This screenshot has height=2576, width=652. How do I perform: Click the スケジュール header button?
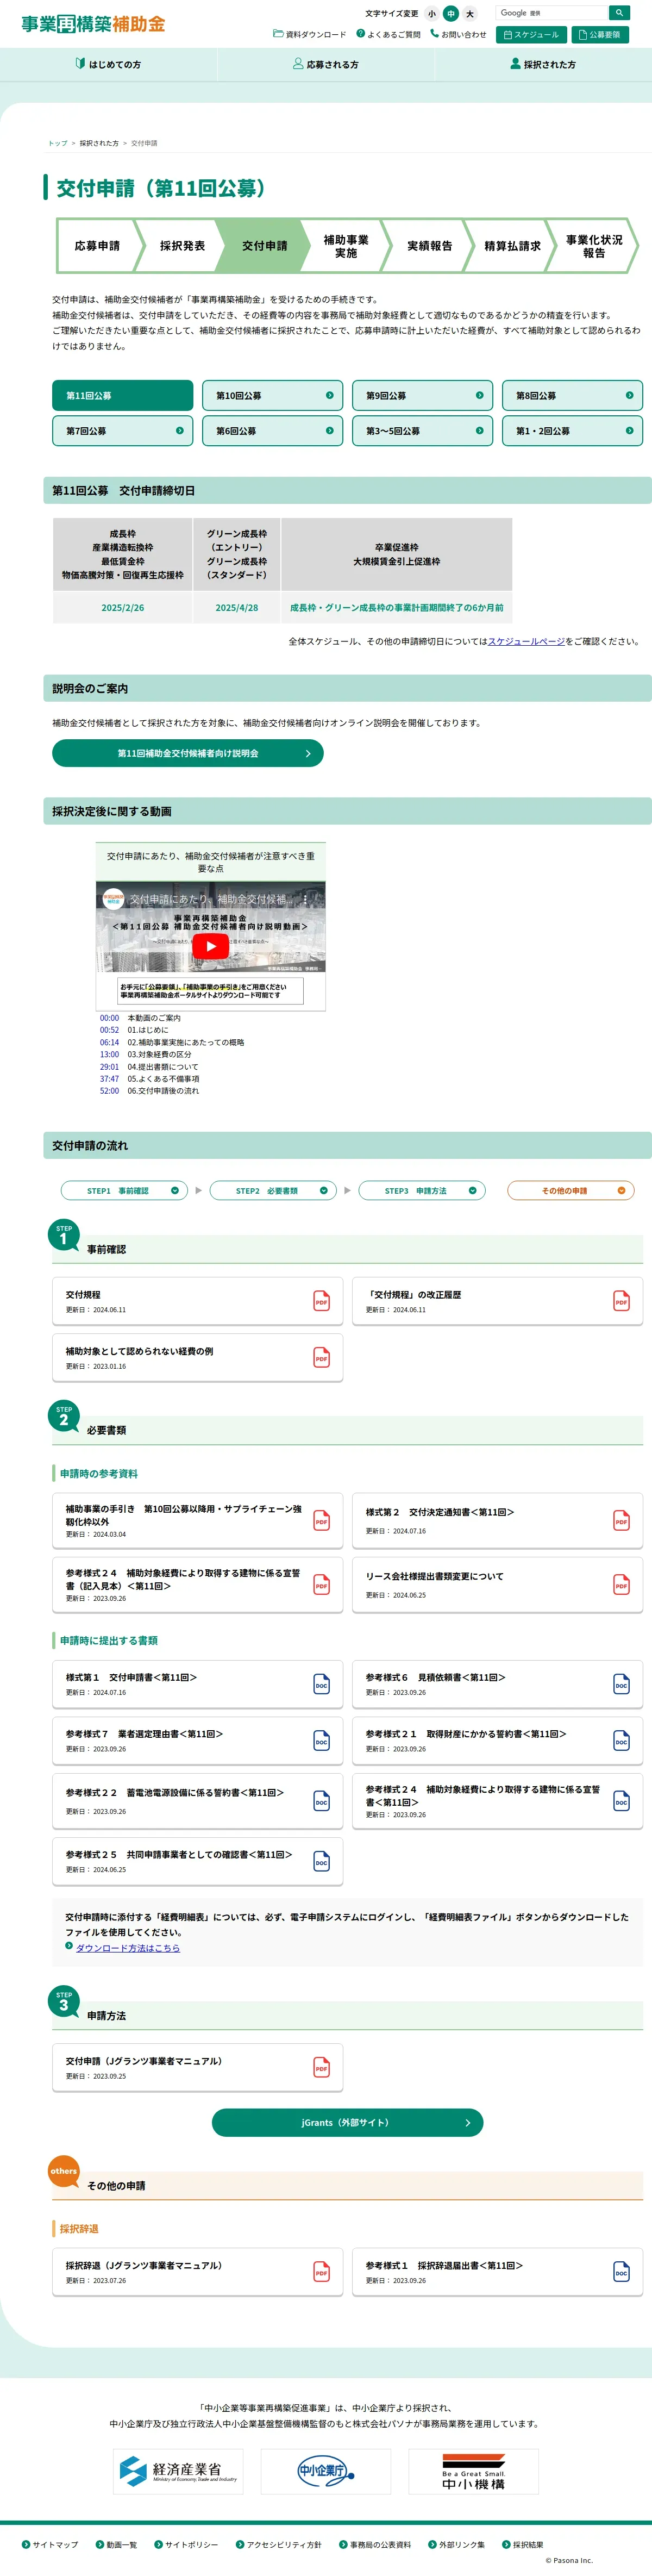coord(531,34)
